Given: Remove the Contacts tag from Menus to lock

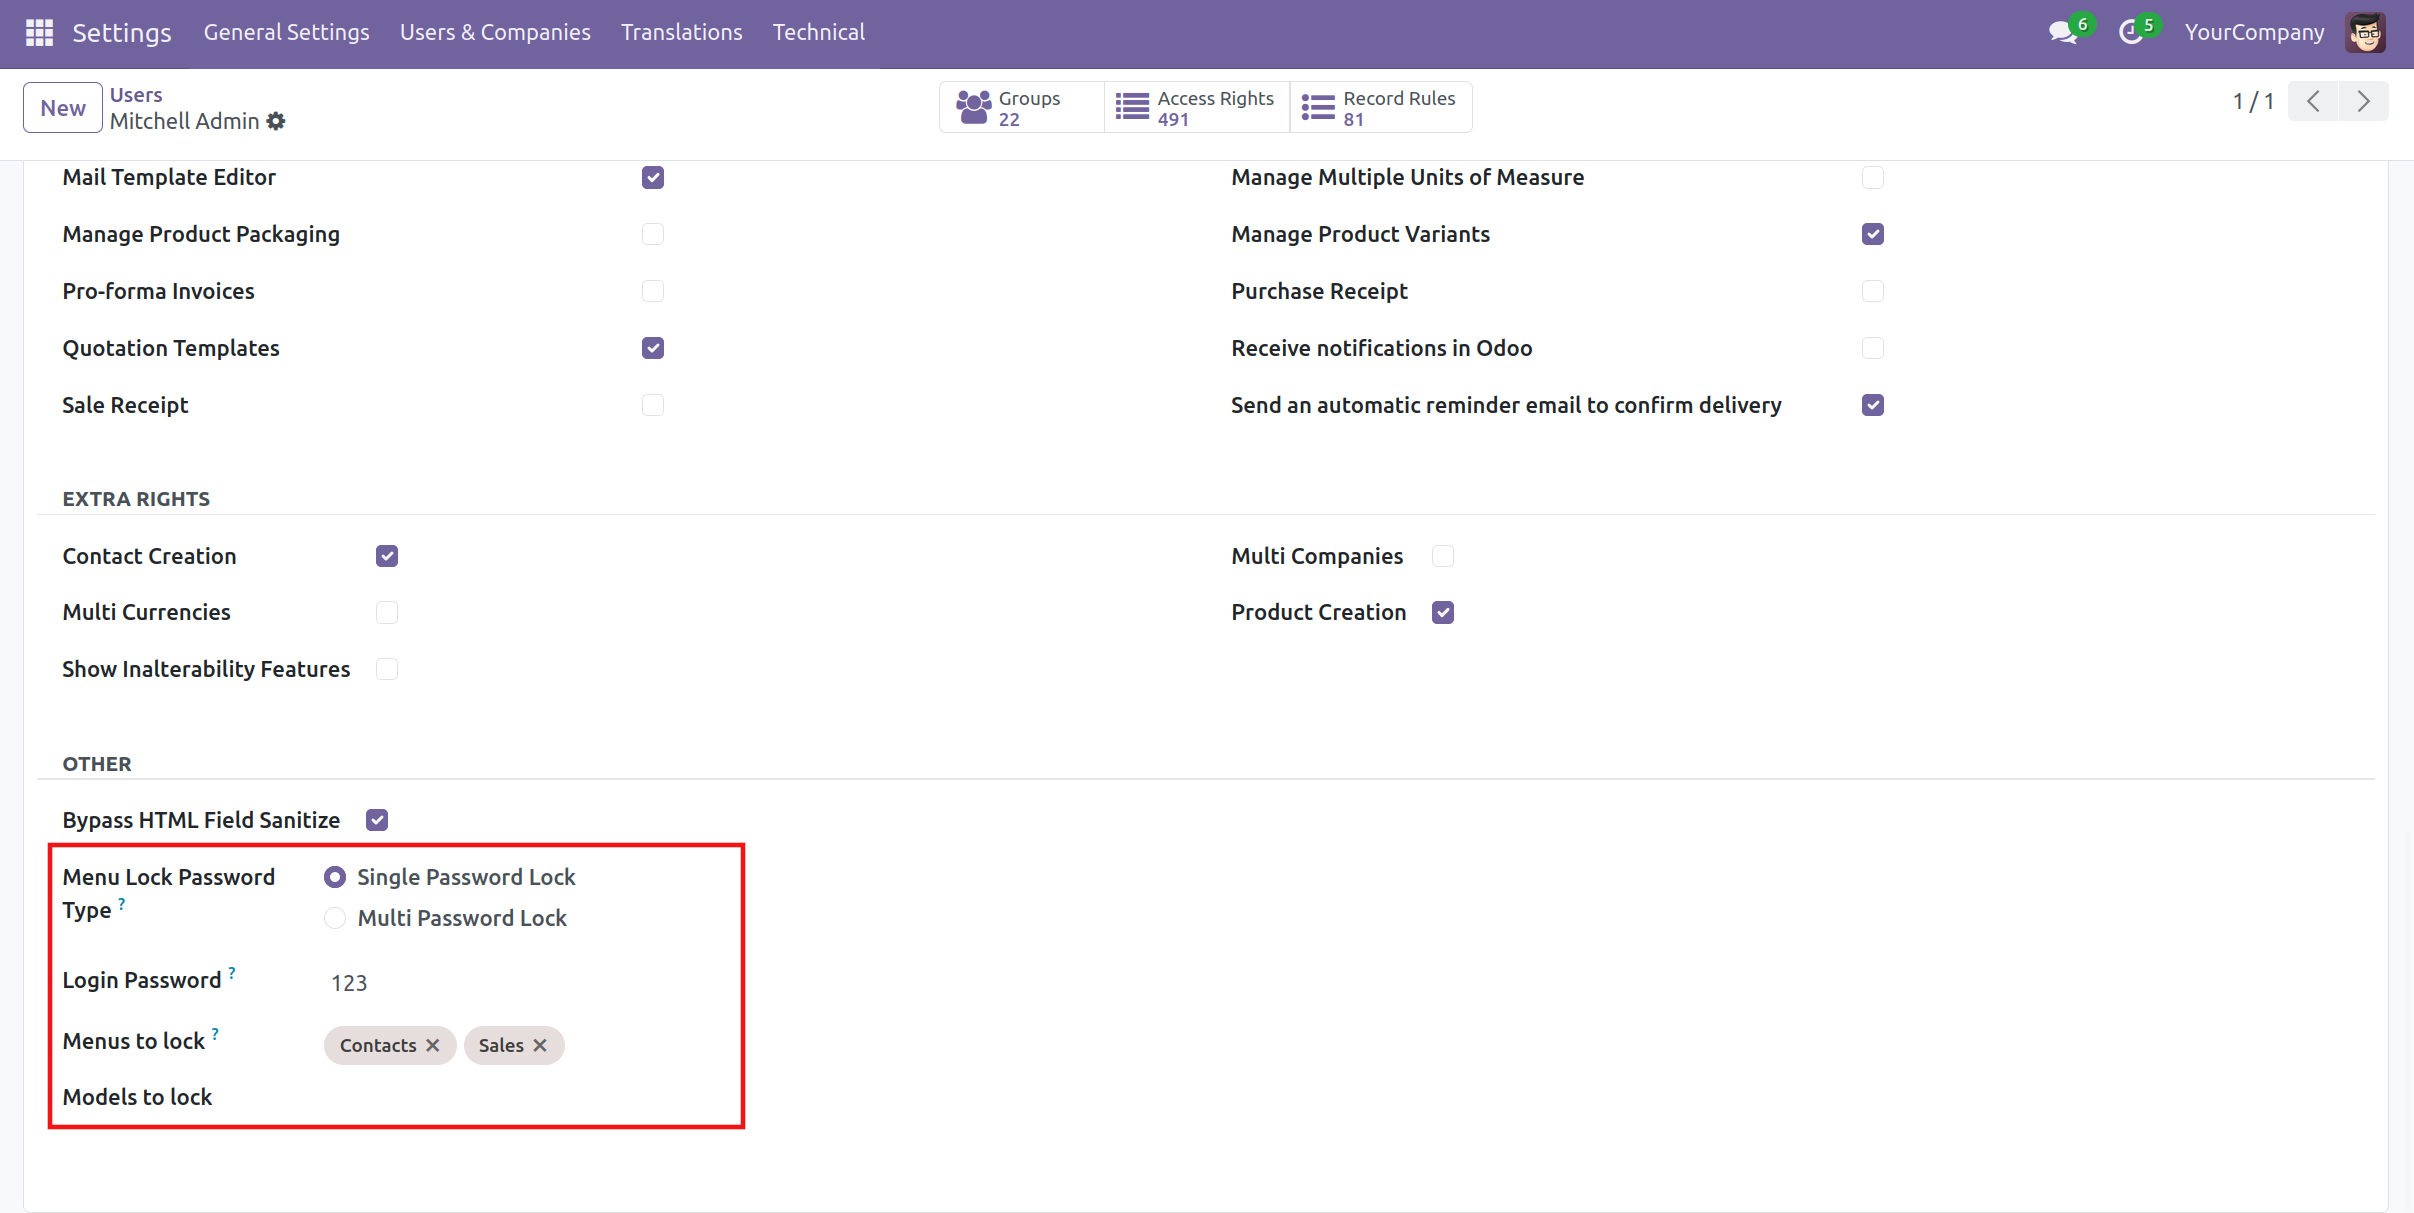Looking at the screenshot, I should 433,1045.
